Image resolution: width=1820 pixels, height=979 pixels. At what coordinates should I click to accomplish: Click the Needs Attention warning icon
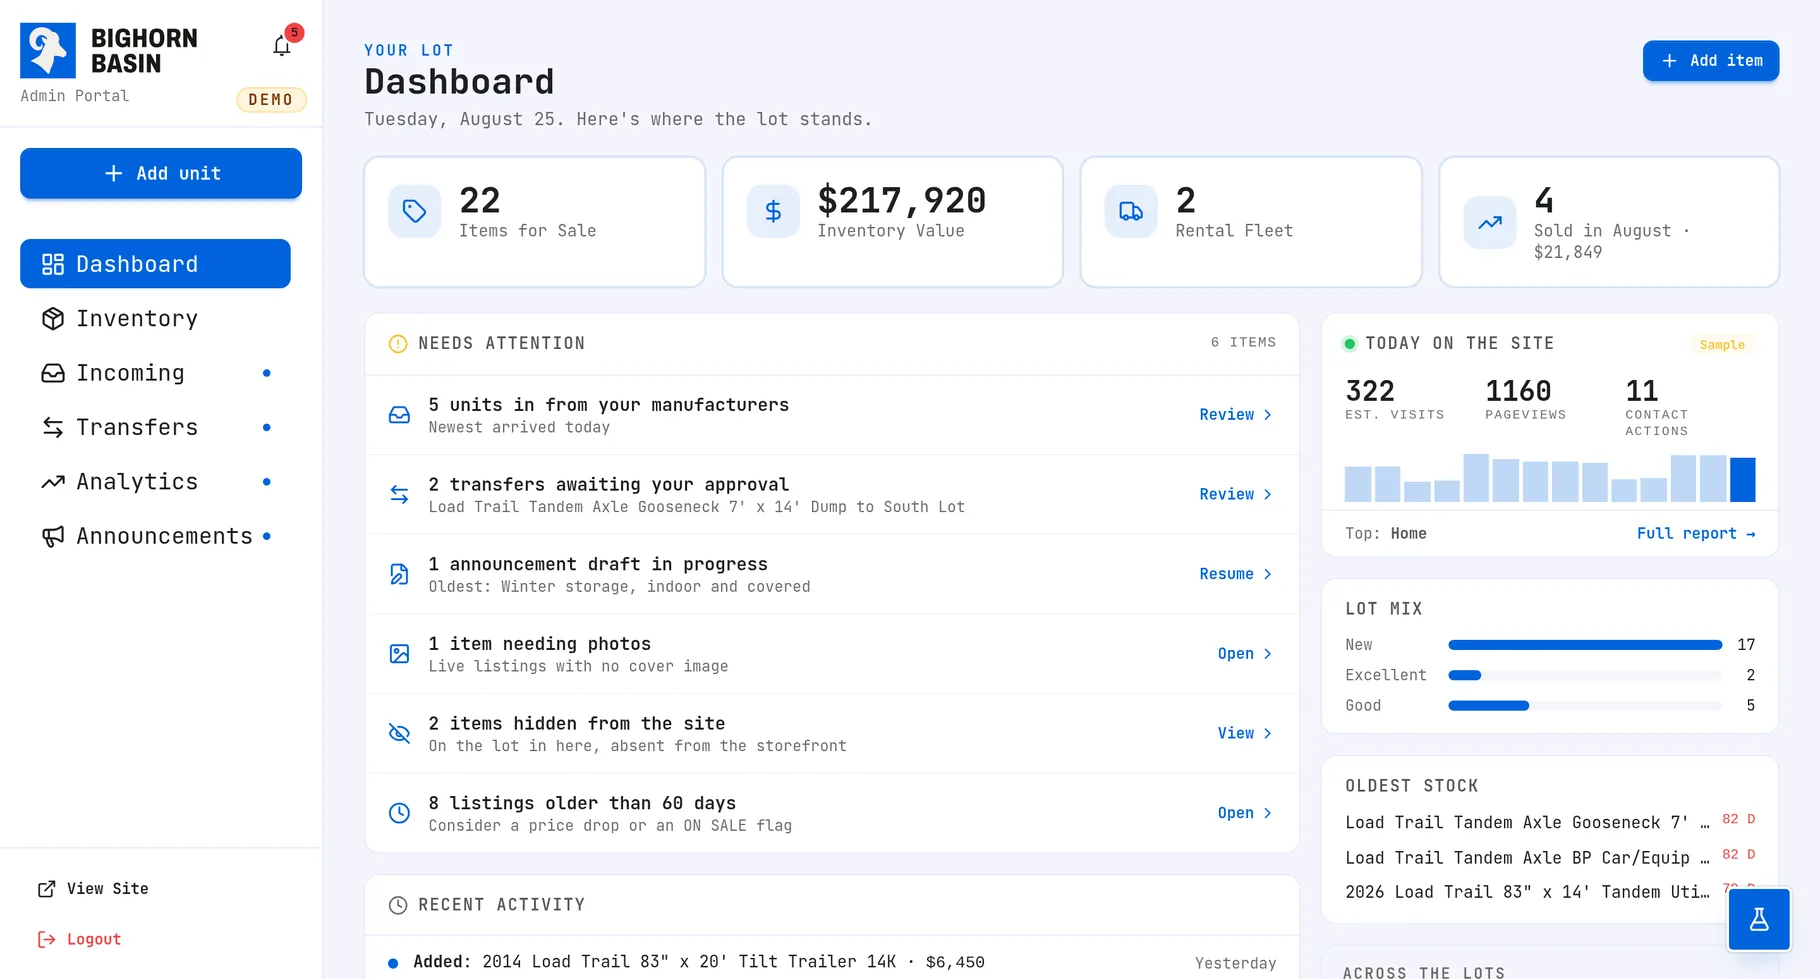pyautogui.click(x=398, y=344)
